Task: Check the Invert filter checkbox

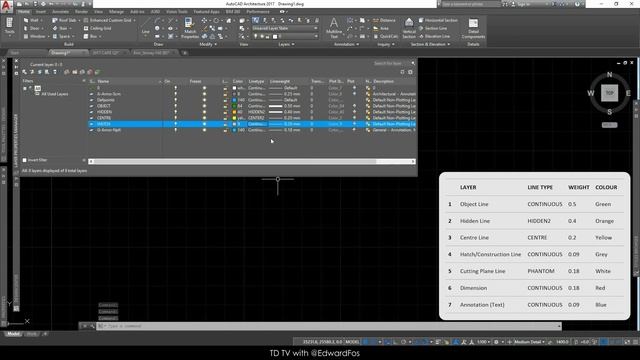Action: coord(24,160)
